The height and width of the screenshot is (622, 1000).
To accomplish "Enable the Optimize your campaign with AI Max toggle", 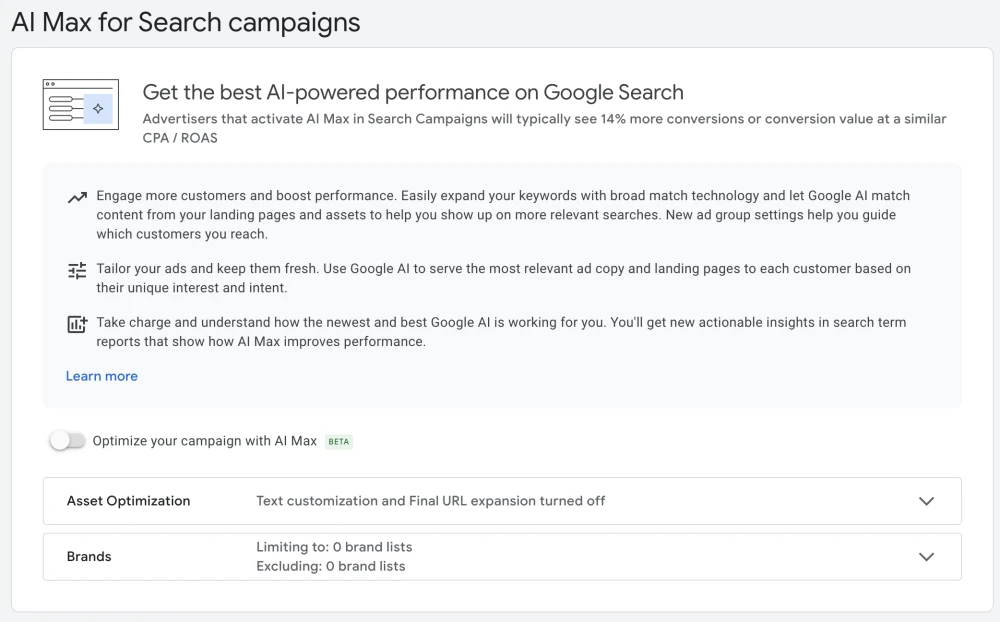I will tap(68, 441).
